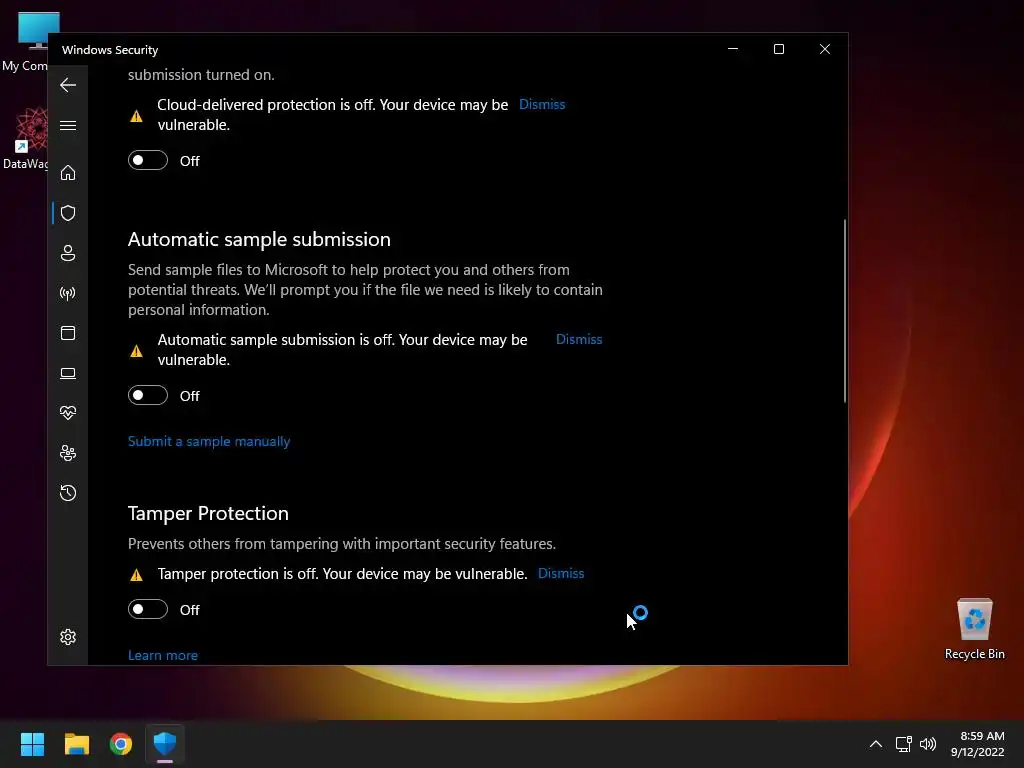This screenshot has width=1024, height=768.
Task: Select Virus & threat protection shield icon
Action: coord(68,213)
